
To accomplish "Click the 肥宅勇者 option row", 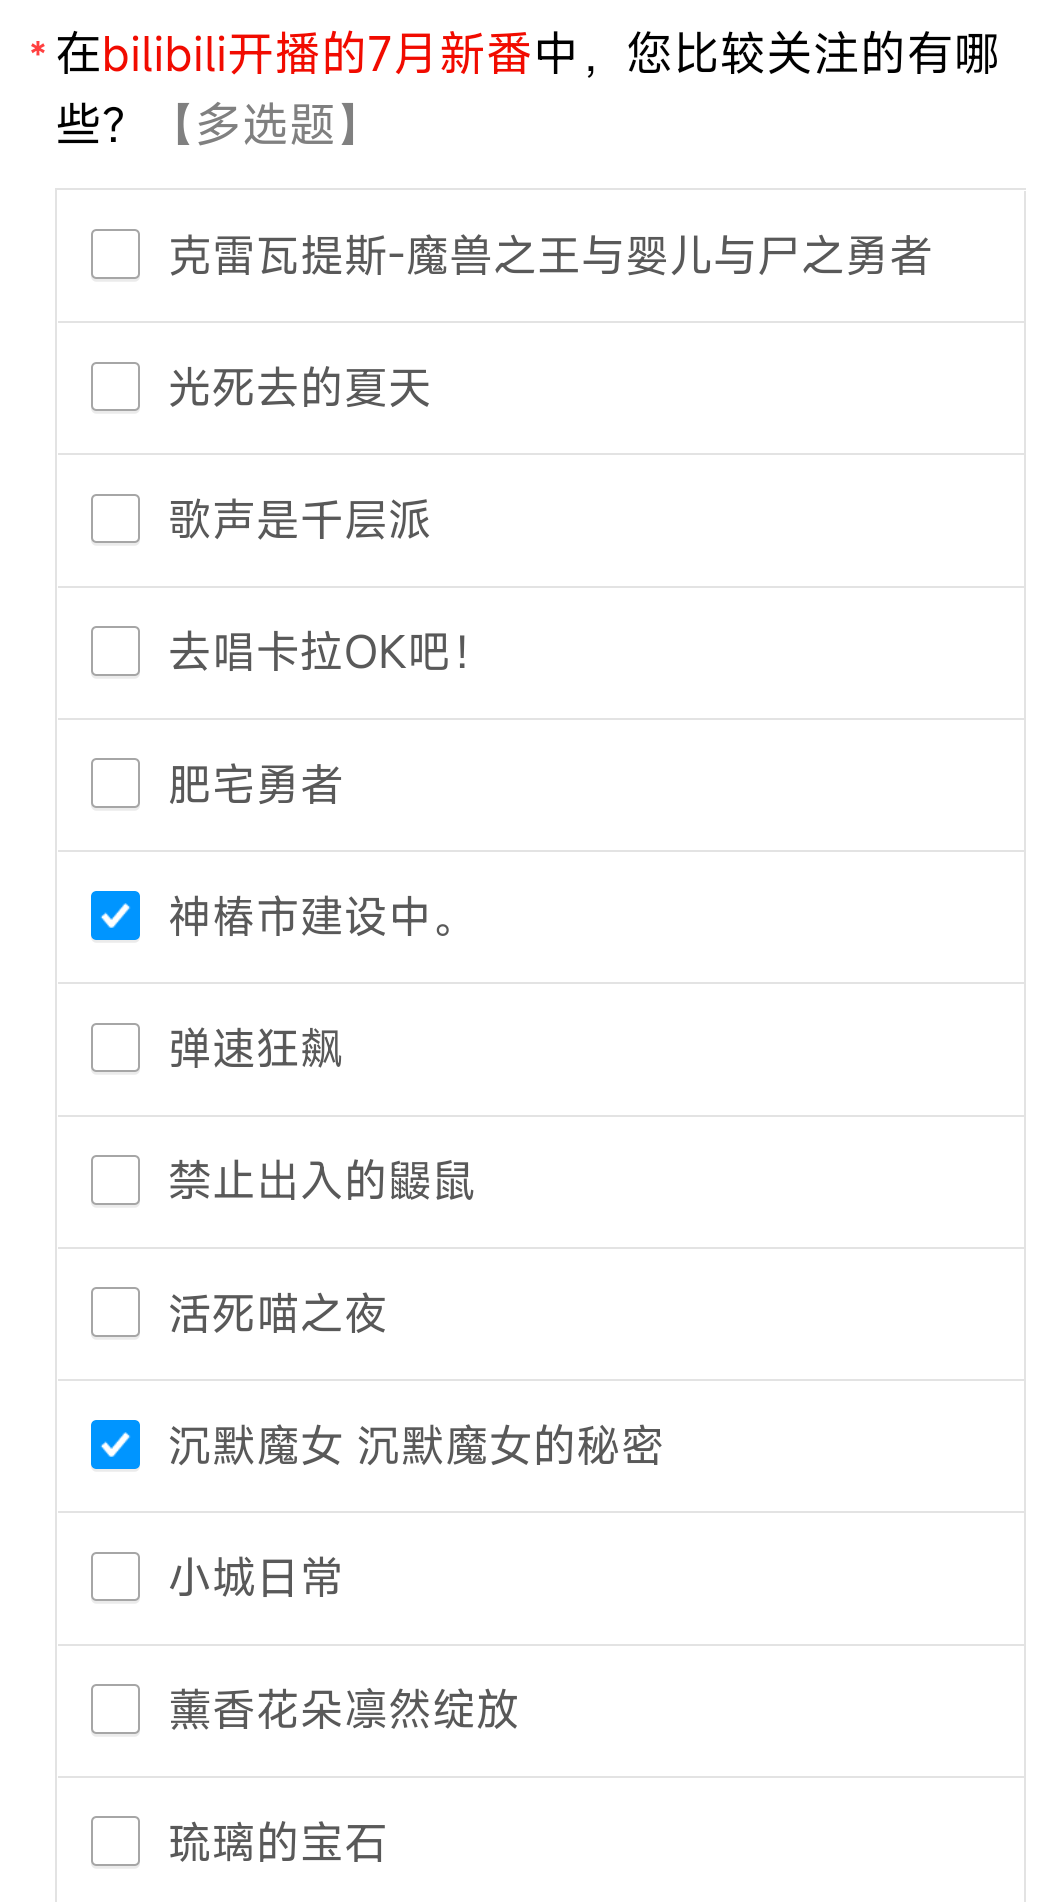I will [540, 785].
